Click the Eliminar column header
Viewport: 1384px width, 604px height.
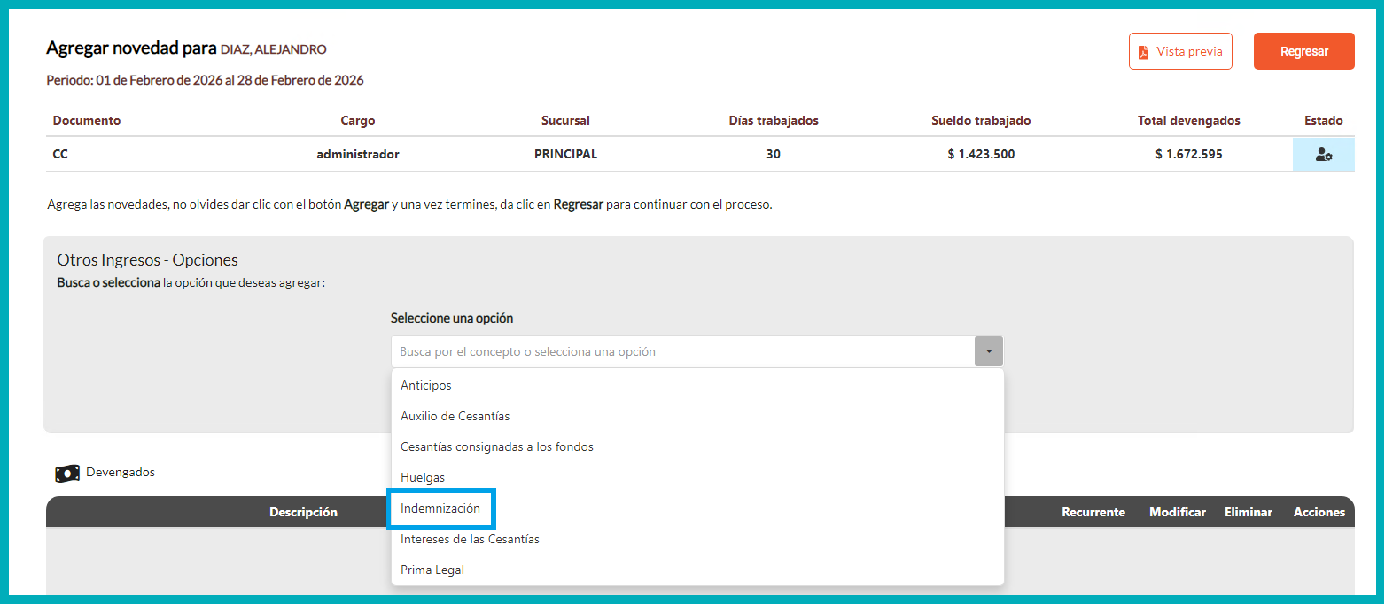click(1247, 512)
